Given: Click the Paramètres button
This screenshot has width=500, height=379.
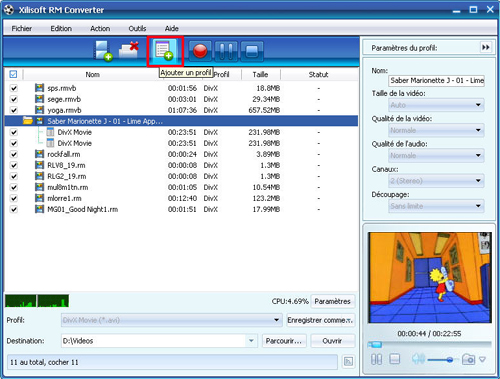Looking at the screenshot, I should [x=332, y=301].
